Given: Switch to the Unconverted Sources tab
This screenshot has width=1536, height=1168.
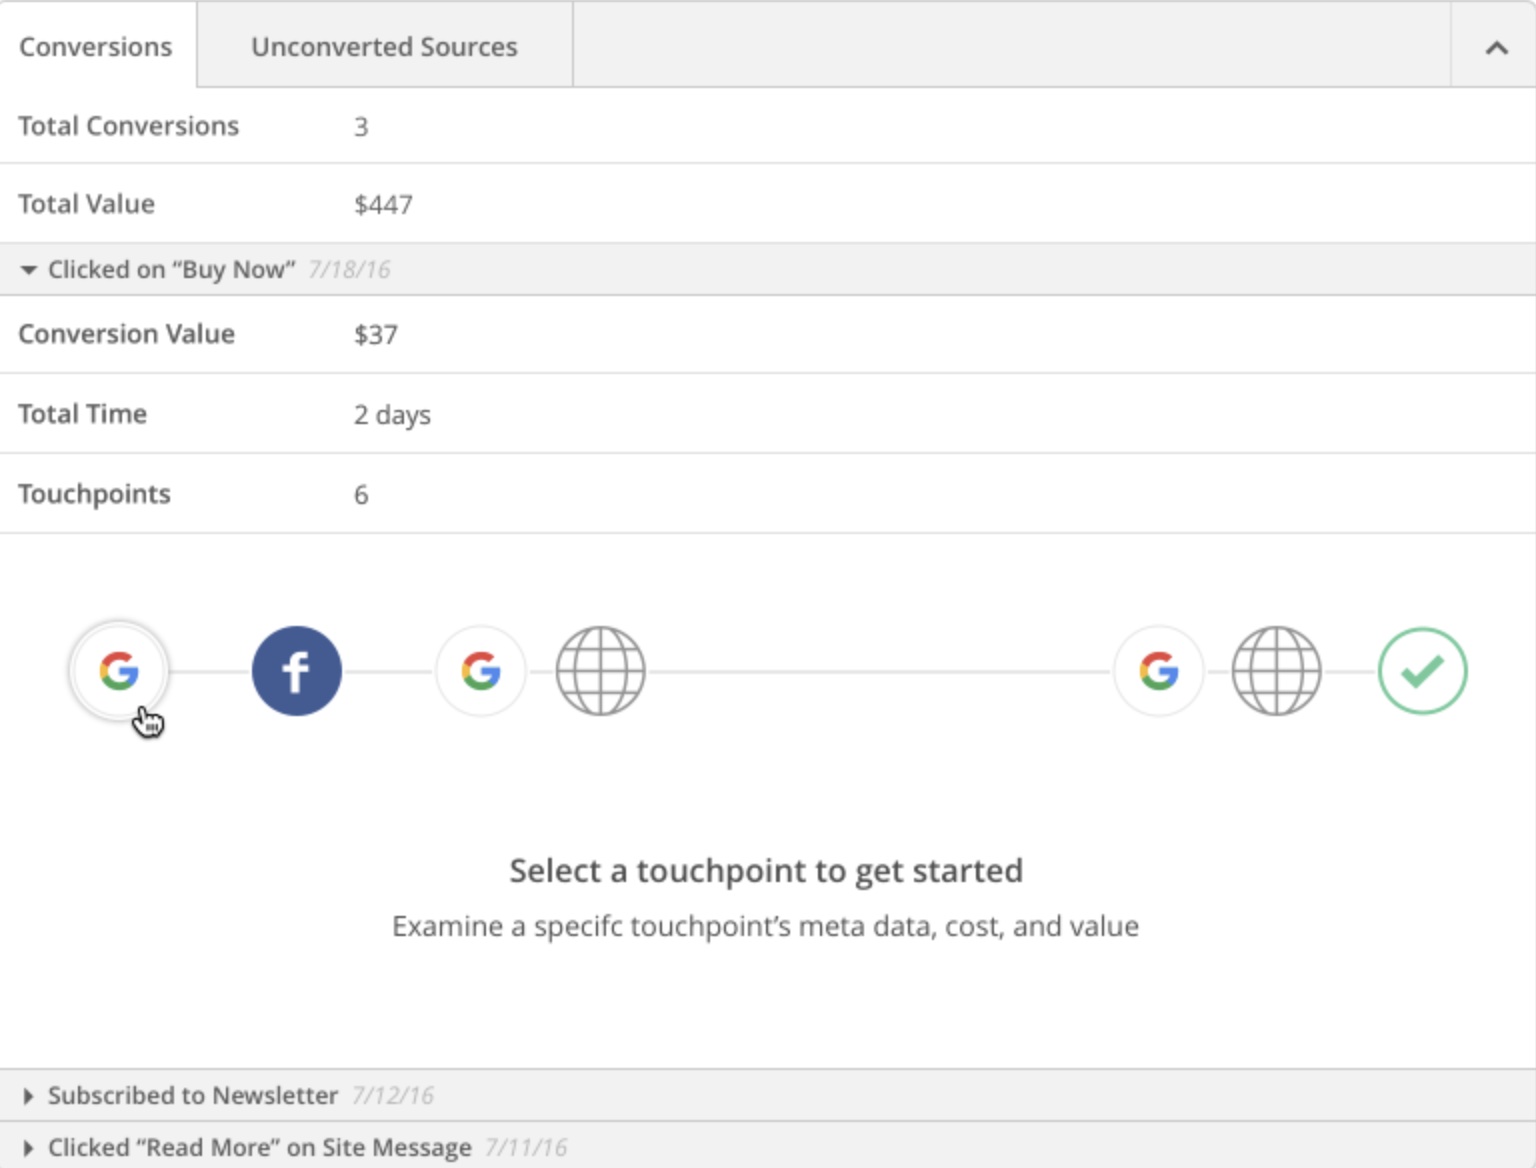Looking at the screenshot, I should click(x=385, y=47).
